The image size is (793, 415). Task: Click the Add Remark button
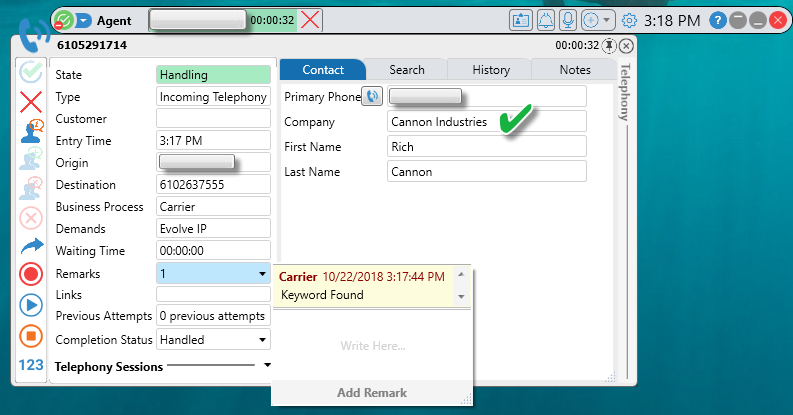pyautogui.click(x=371, y=393)
